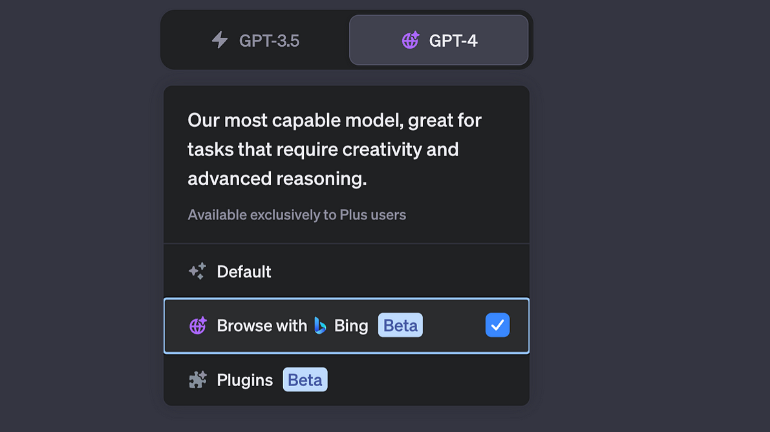Click empty area right of Plugins Beta badge
This screenshot has height=432, width=770.
pyautogui.click(x=430, y=380)
